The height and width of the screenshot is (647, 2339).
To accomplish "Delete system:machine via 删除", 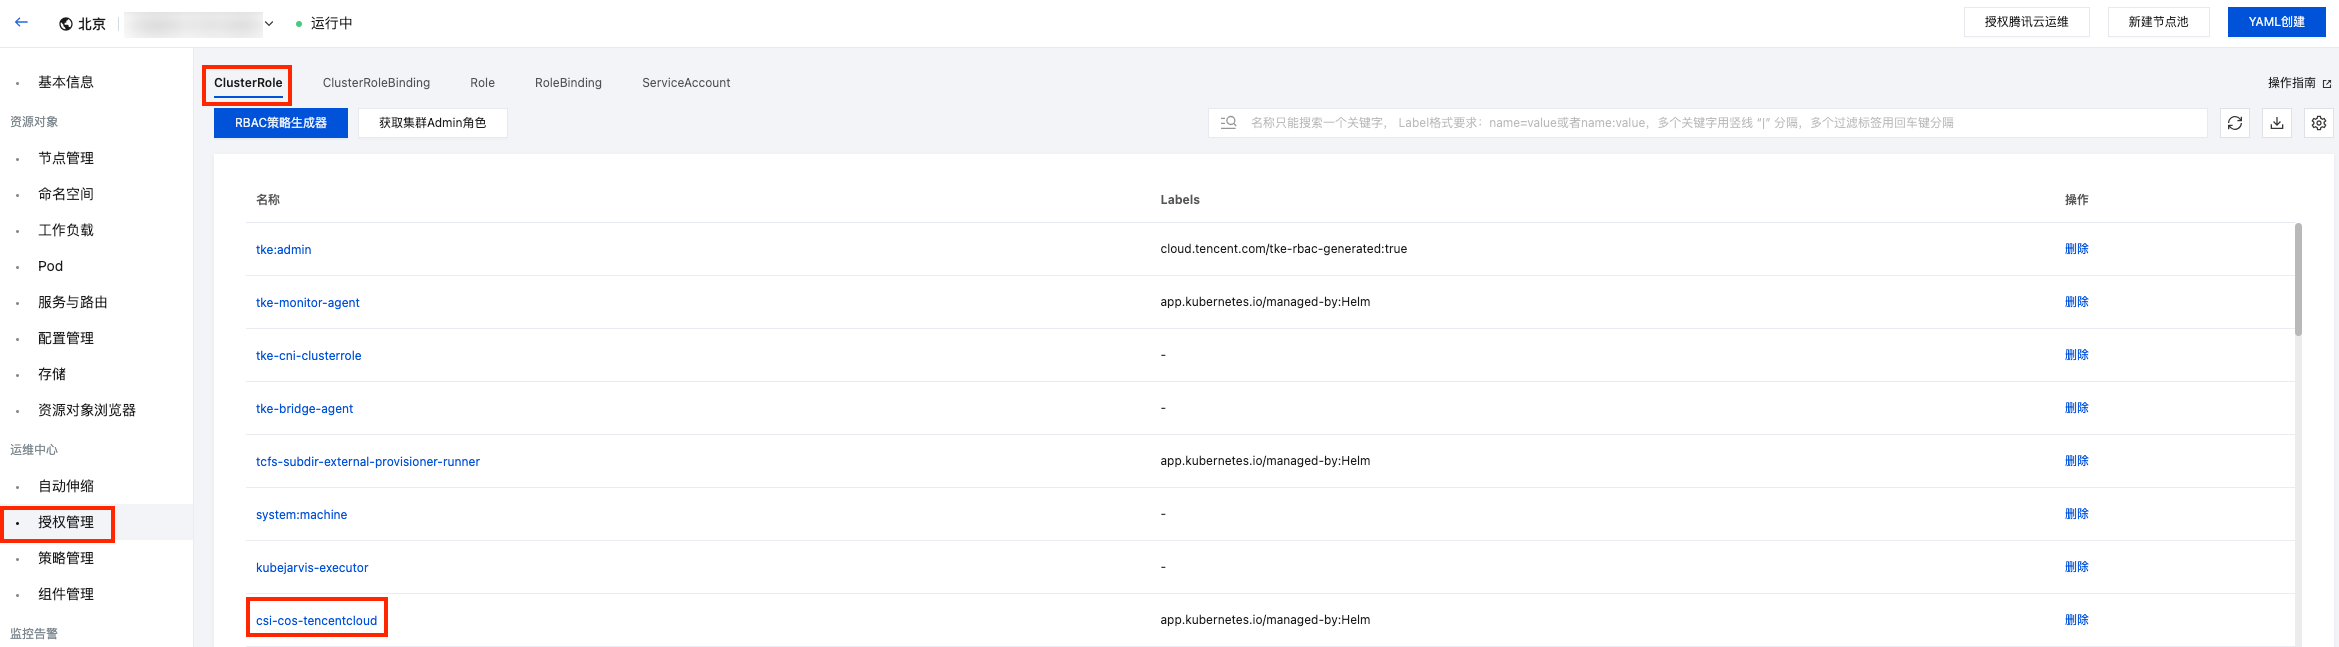I will [2076, 514].
